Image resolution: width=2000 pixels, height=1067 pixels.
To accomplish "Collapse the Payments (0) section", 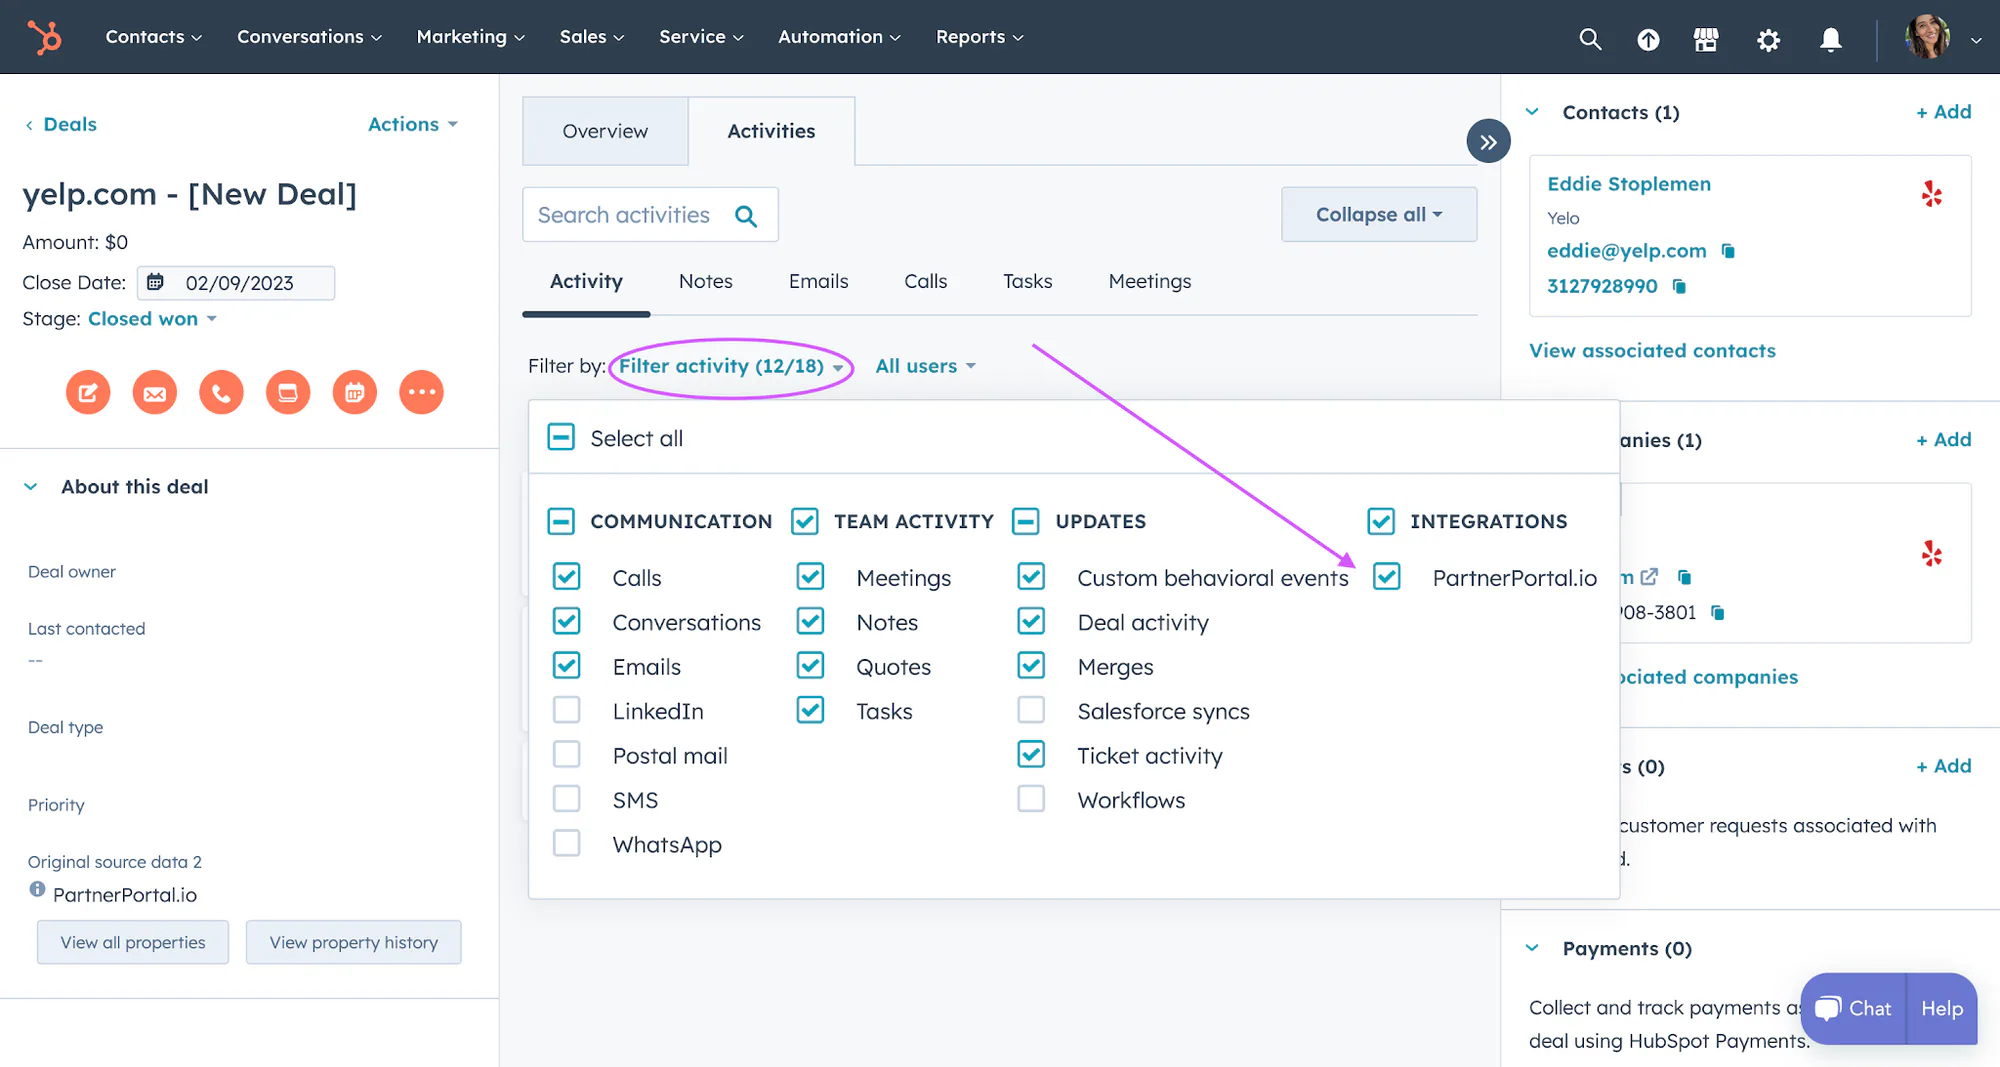I will pos(1532,948).
